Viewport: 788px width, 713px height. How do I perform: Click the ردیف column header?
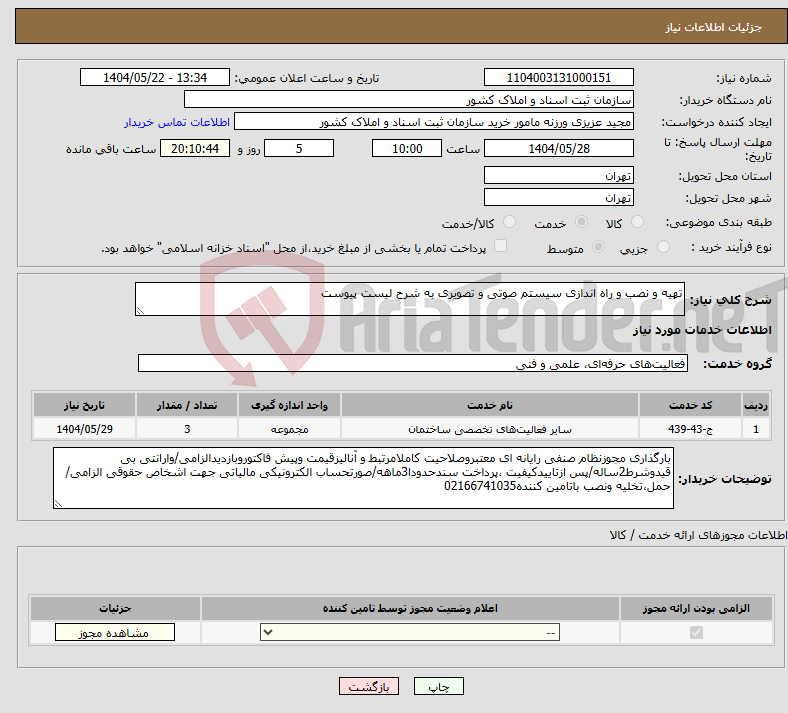pyautogui.click(x=756, y=405)
